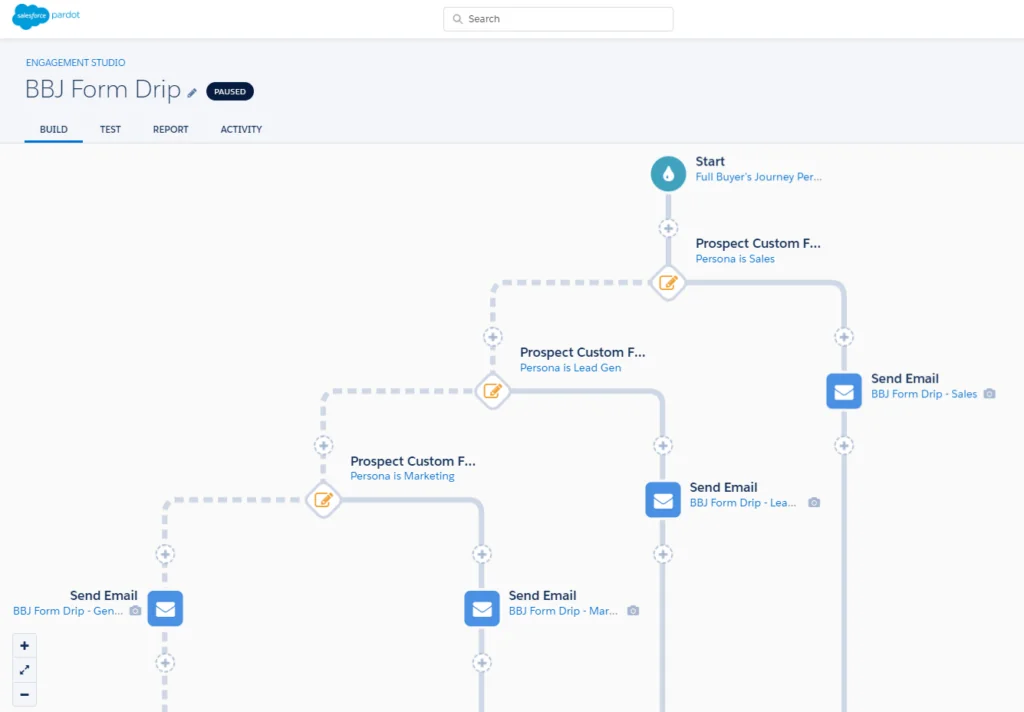Click the magnifier icon in the search box
This screenshot has height=712, width=1024.
tap(458, 19)
